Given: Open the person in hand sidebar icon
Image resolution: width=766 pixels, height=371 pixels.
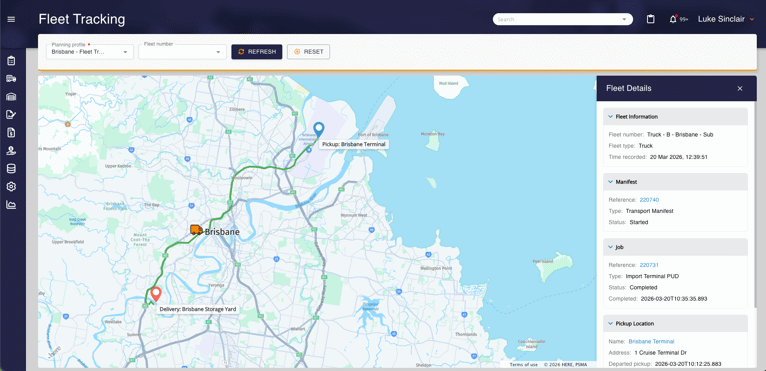Looking at the screenshot, I should click(11, 151).
